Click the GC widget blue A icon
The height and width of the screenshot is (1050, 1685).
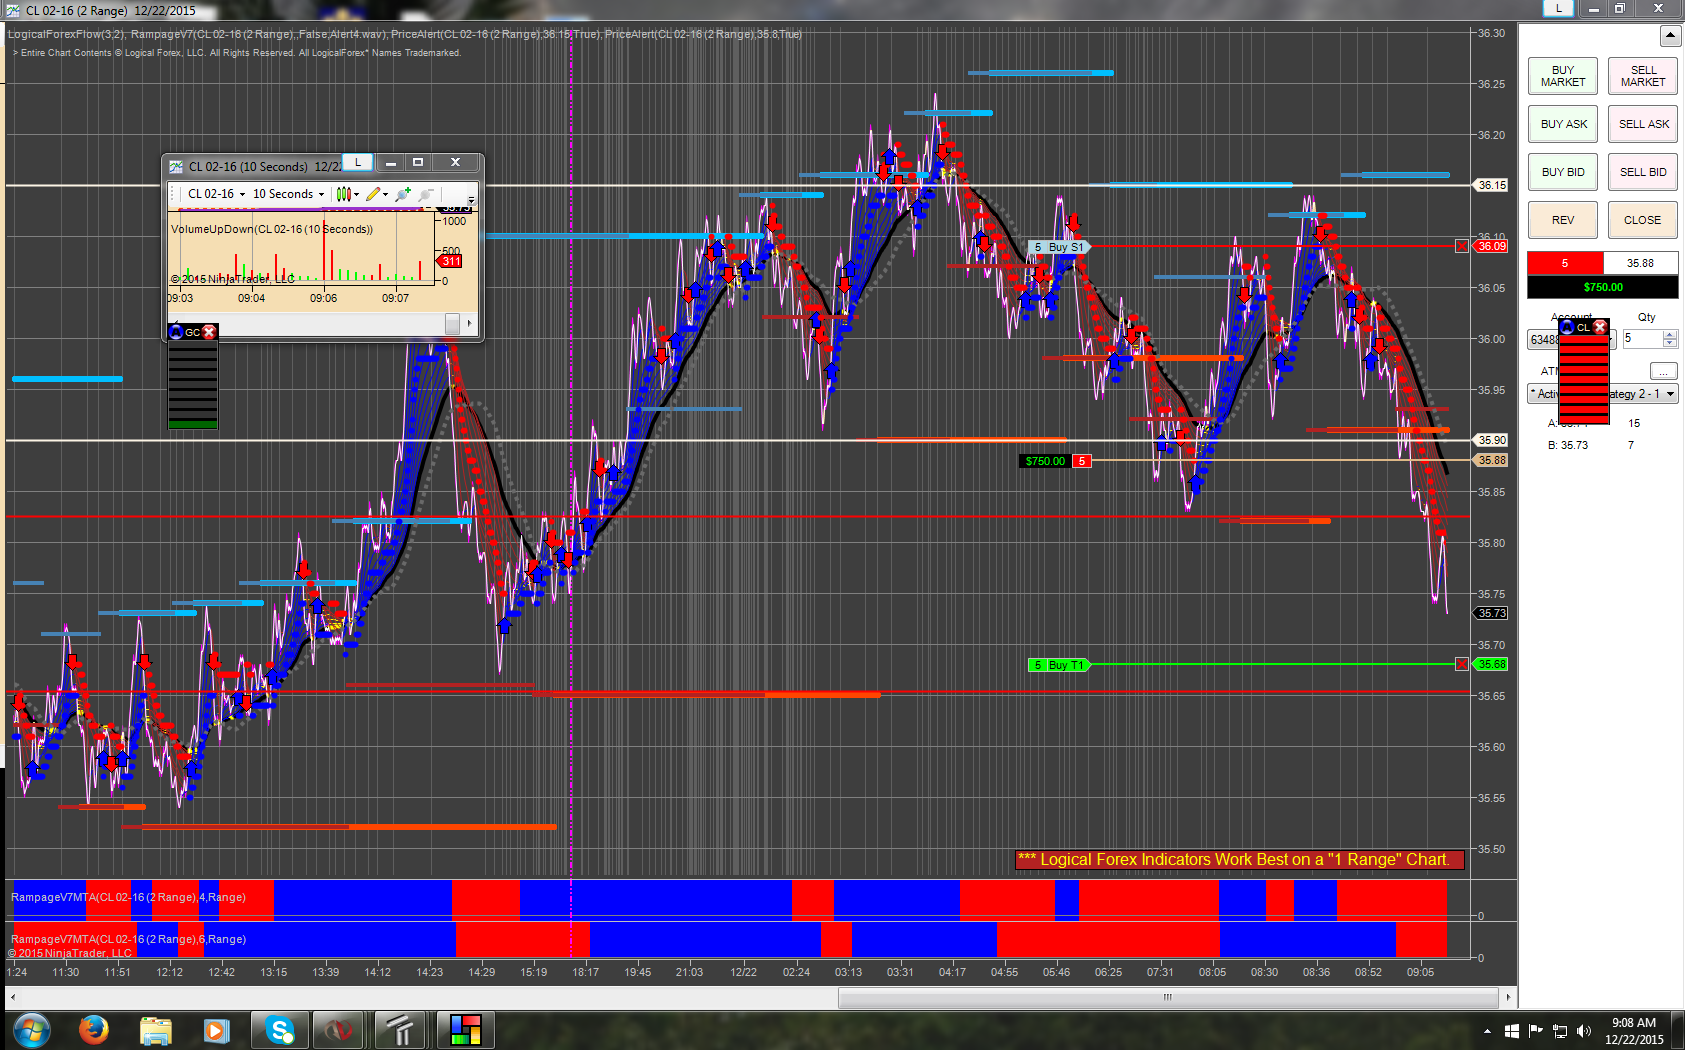pos(176,332)
